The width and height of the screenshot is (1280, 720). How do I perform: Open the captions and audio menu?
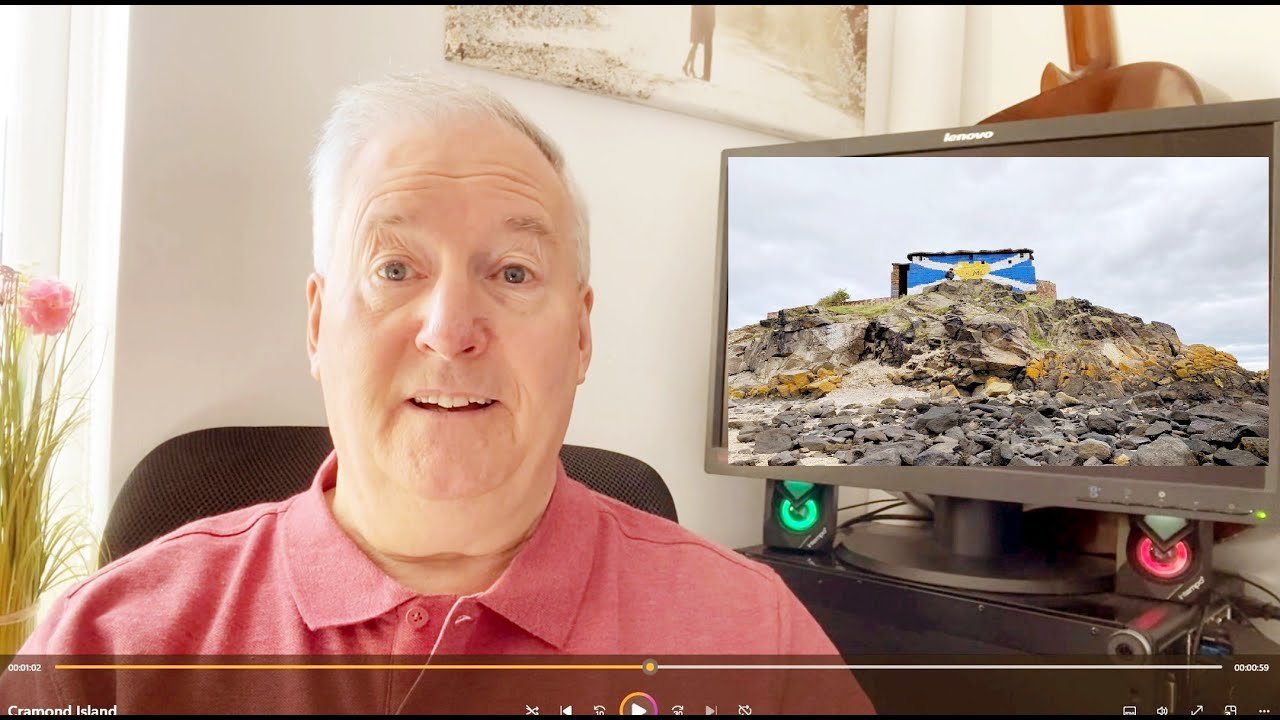[1129, 710]
